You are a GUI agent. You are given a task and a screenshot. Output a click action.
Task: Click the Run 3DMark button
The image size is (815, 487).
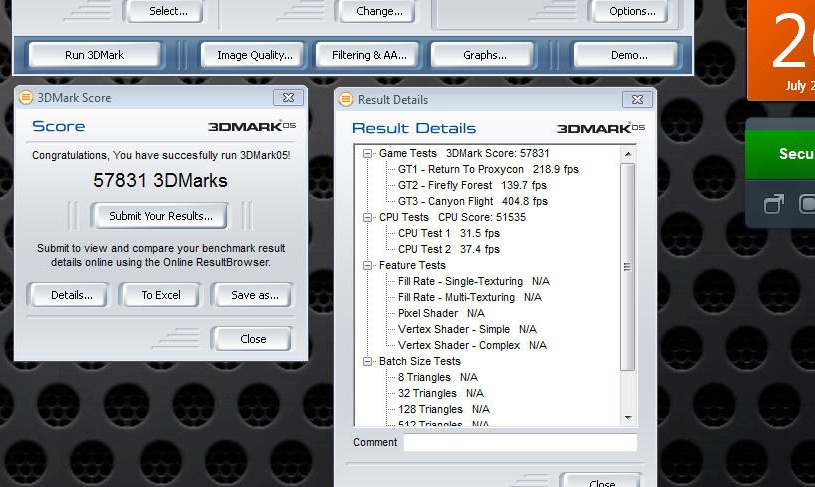coord(95,55)
